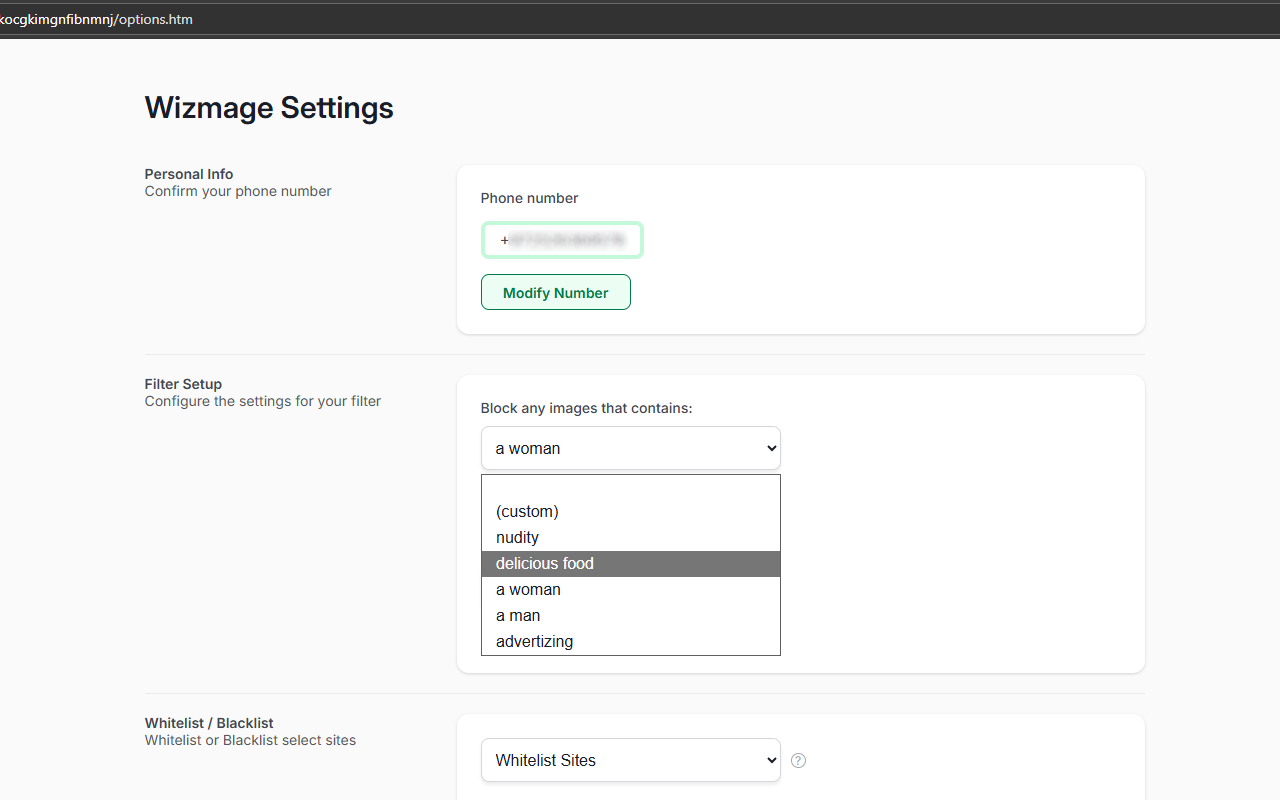Viewport: 1280px width, 800px height.
Task: Click the help icon beside Whitelist Sites
Action: [x=798, y=760]
